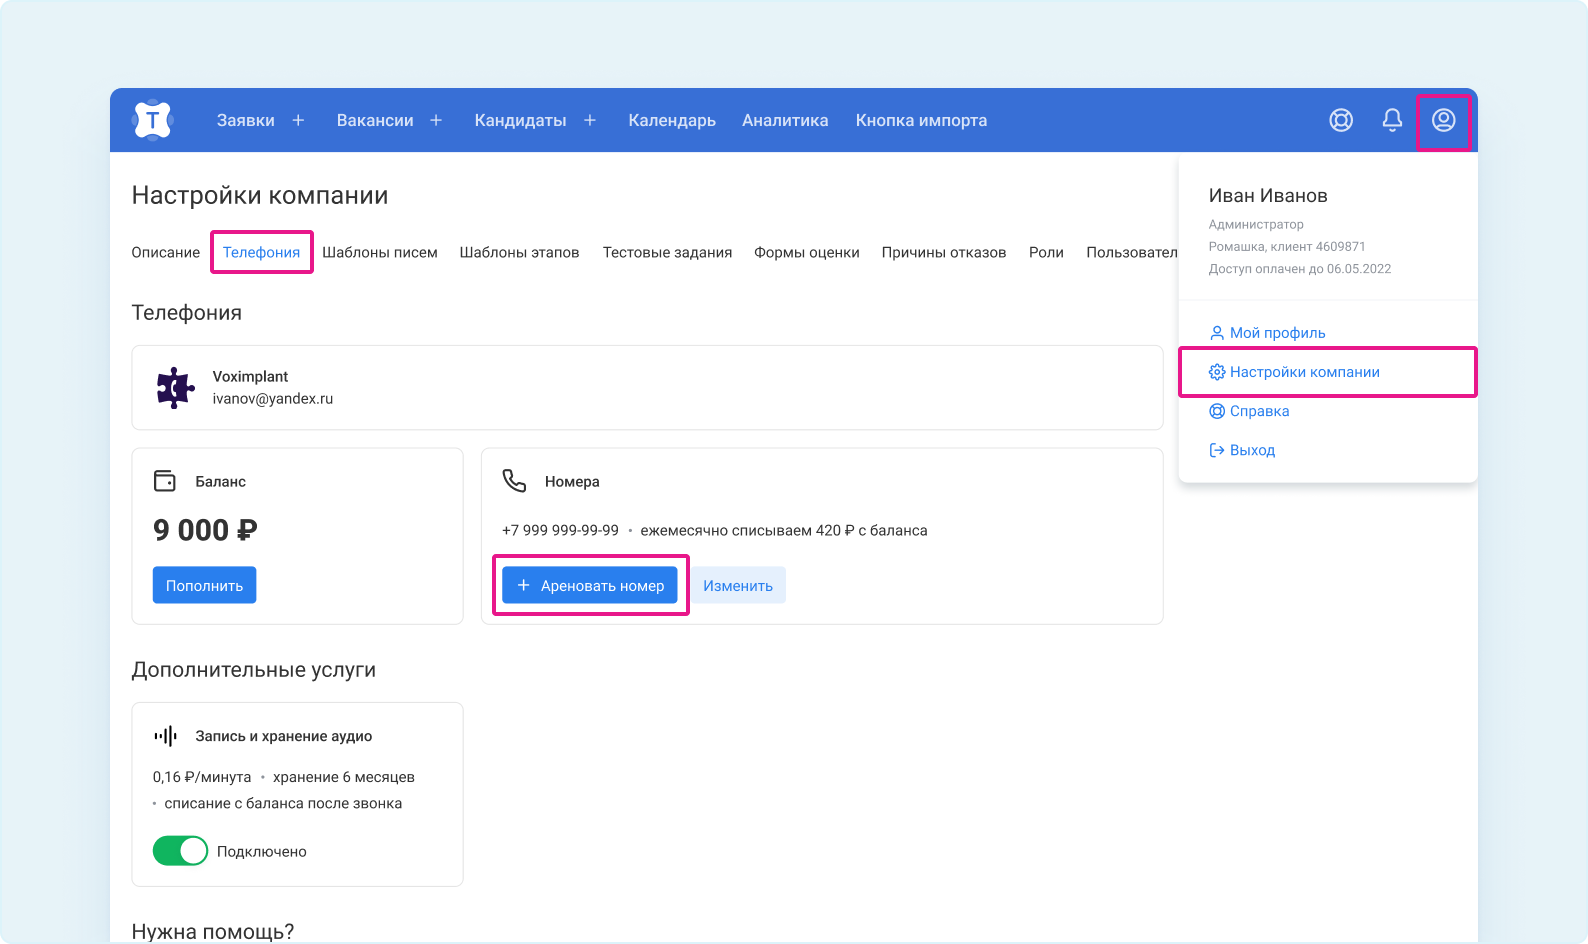Click the Изменить button
The width and height of the screenshot is (1588, 944).
pyautogui.click(x=738, y=585)
